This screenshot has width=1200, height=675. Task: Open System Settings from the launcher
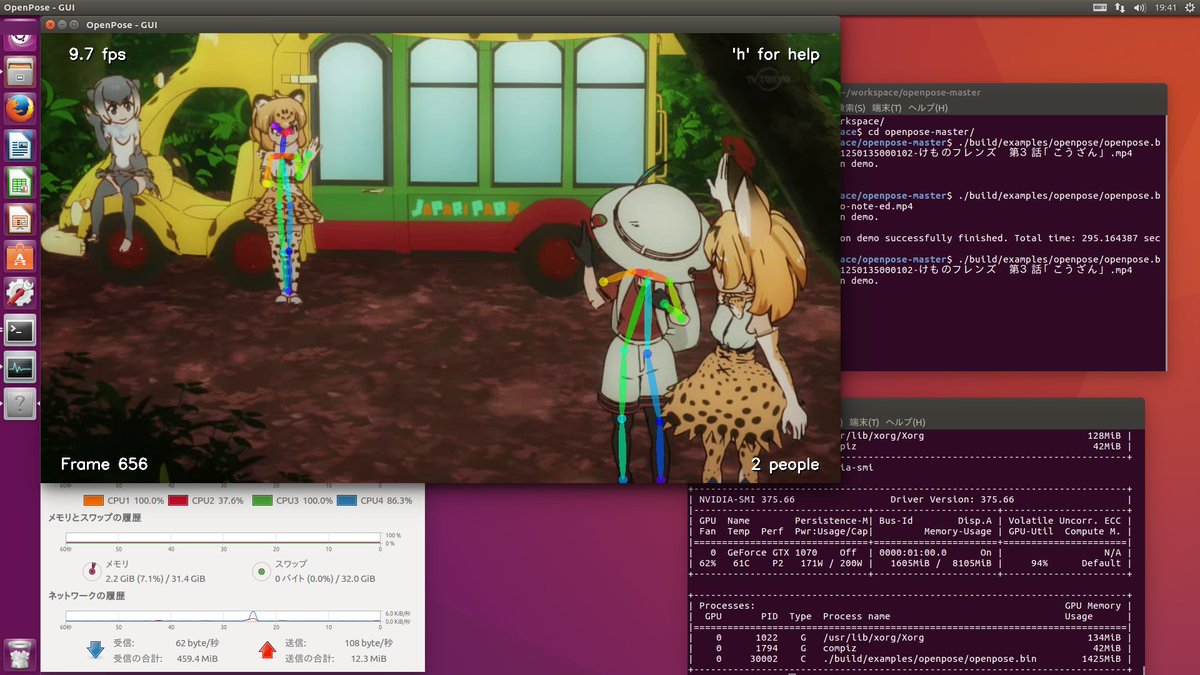point(20,293)
